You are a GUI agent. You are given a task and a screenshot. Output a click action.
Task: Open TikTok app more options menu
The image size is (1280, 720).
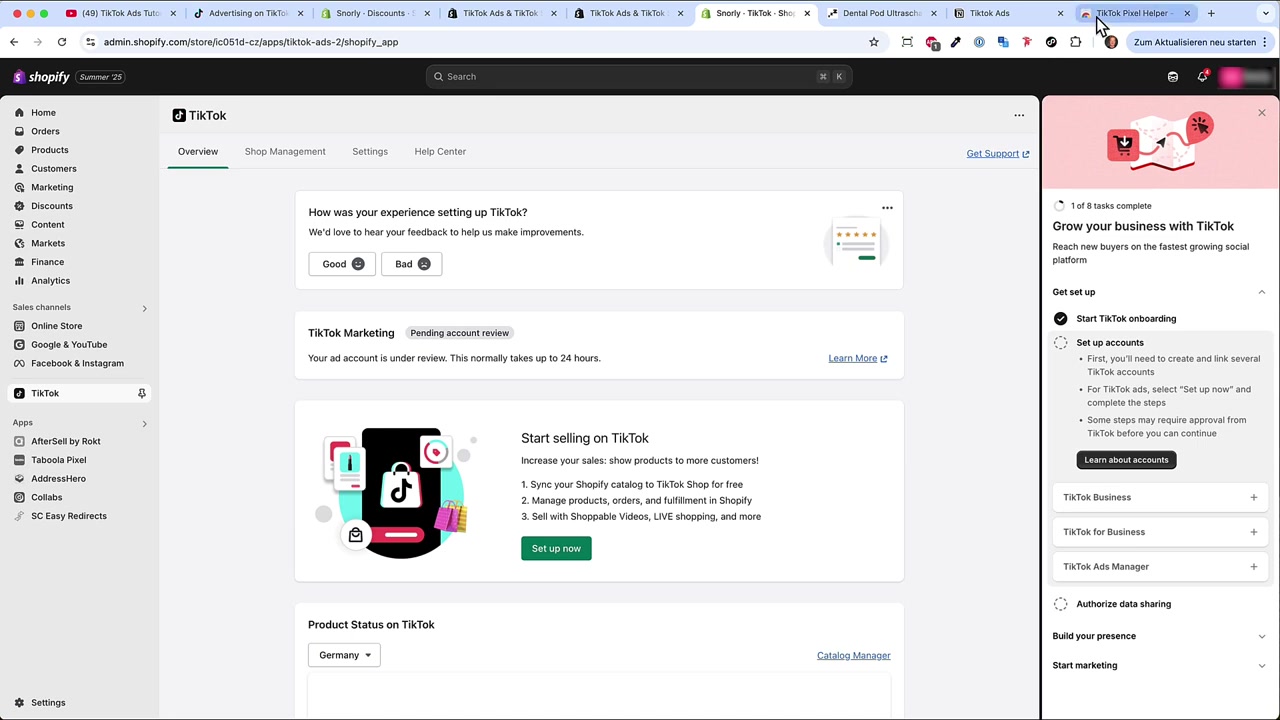[1019, 115]
